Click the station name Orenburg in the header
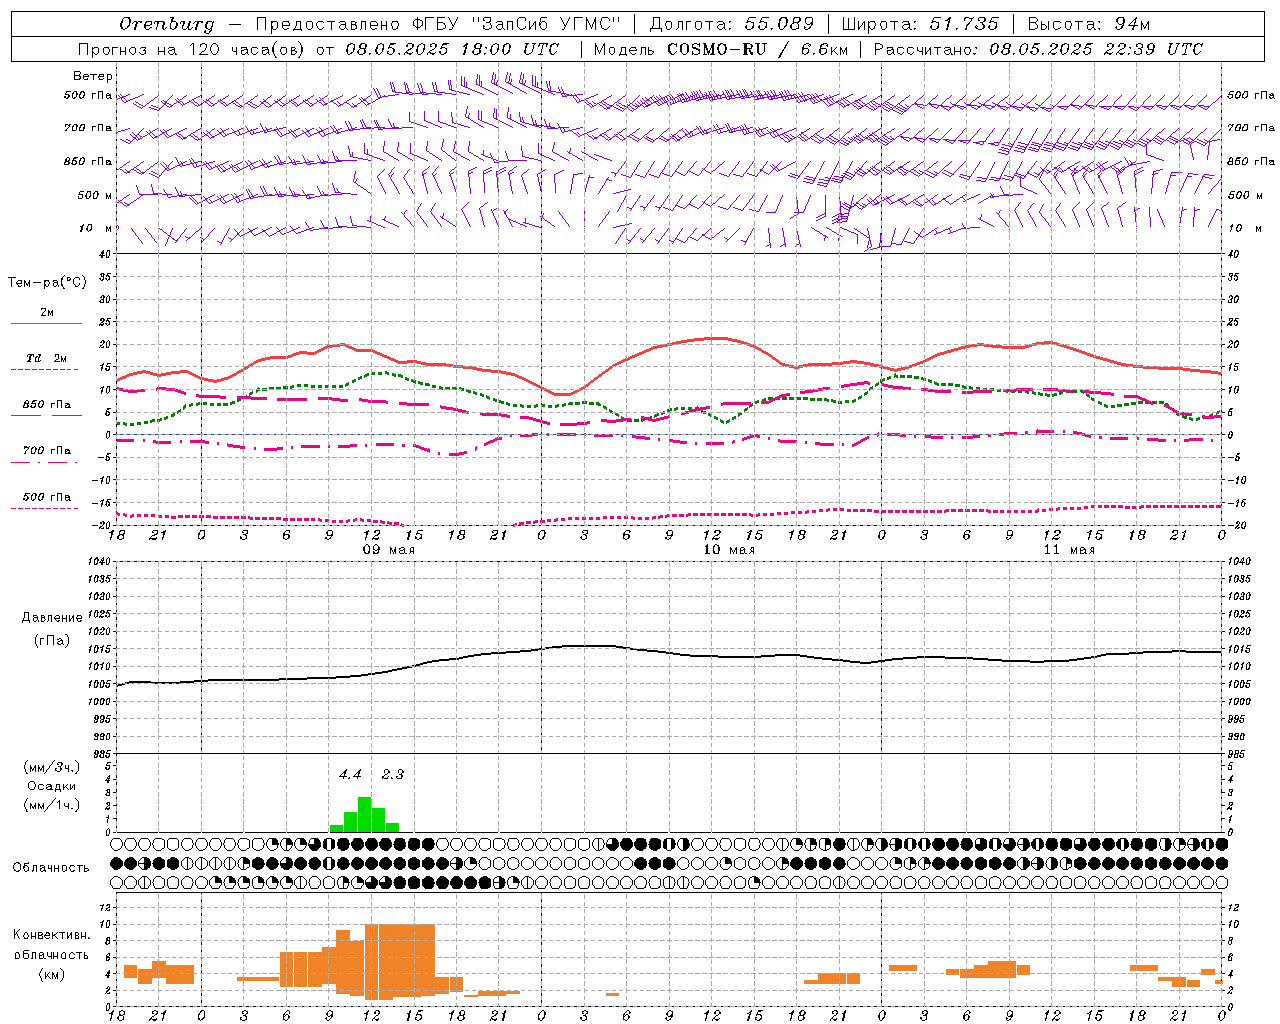This screenshot has height=1024, width=1280. pyautogui.click(x=167, y=24)
